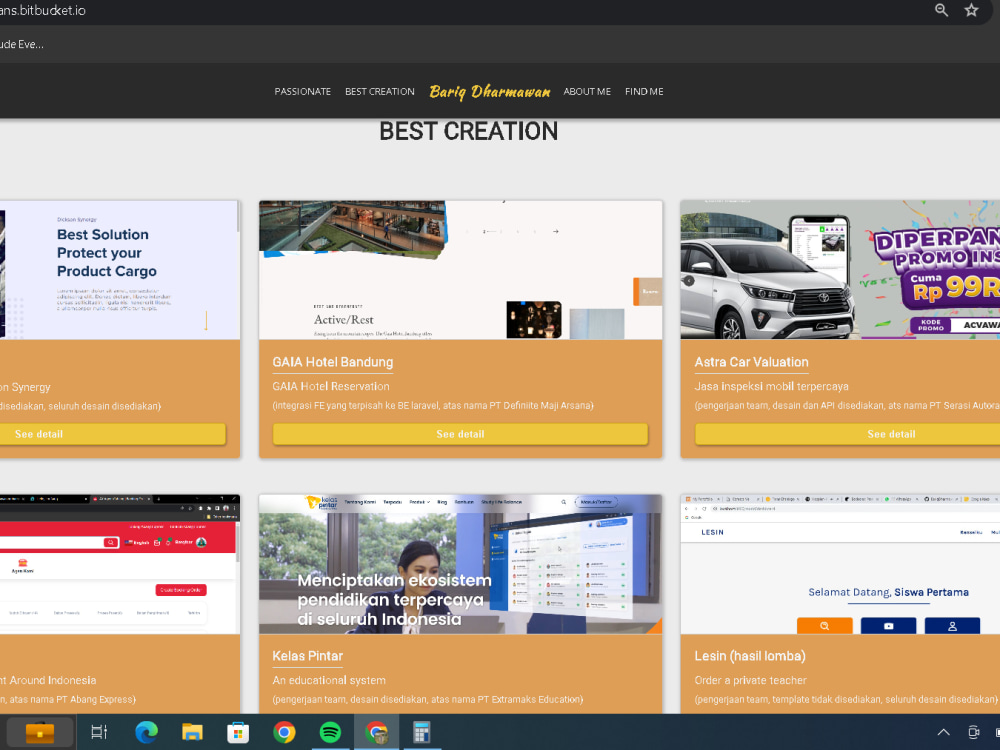Viewport: 1000px width, 750px height.
Task: Click the Meet Now tray icon
Action: [x=973, y=732]
